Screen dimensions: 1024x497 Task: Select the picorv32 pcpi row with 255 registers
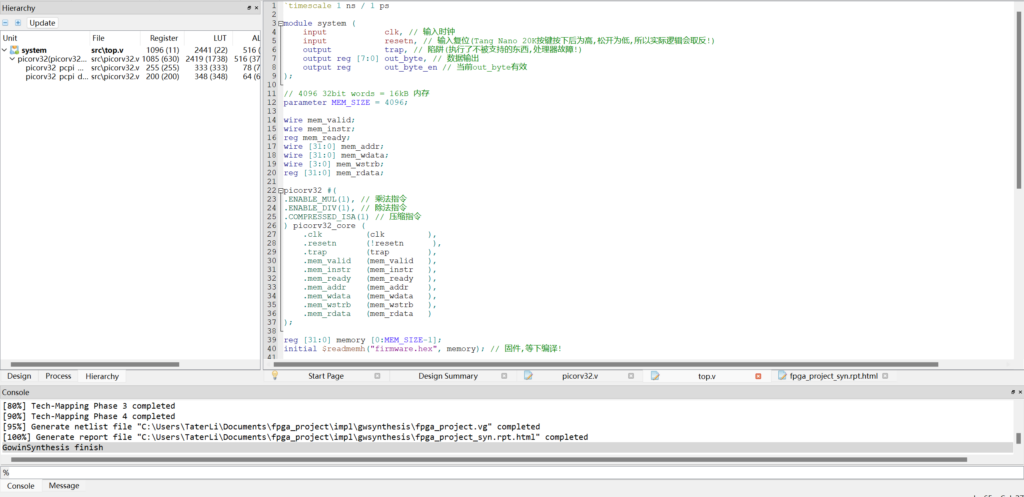[131, 67]
